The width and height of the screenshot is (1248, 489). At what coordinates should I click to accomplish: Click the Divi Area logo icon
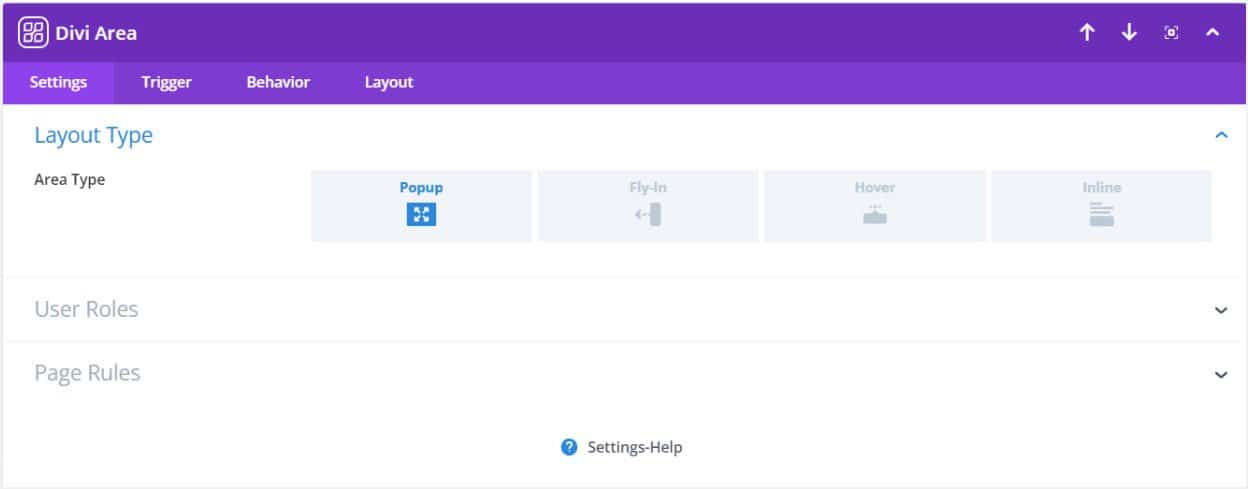(33, 32)
